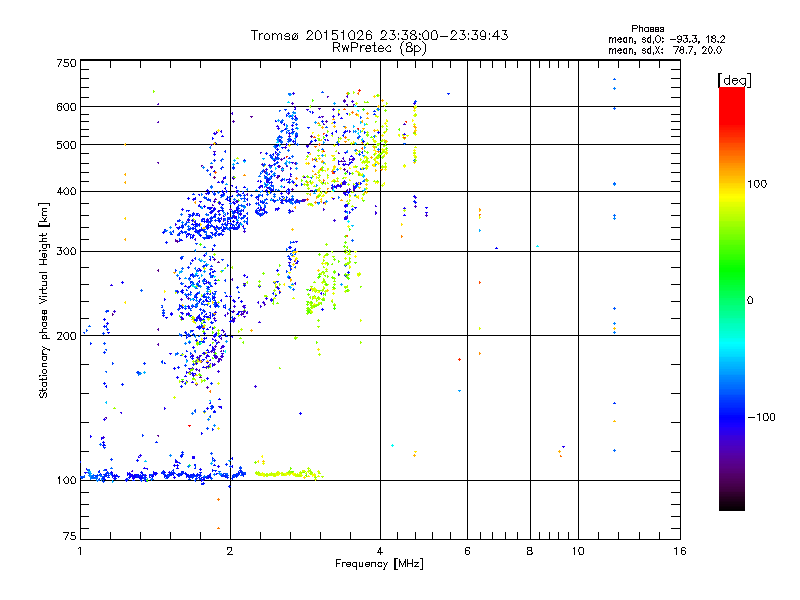
Task: Click y-axis tick label '400'
Action: [66, 191]
